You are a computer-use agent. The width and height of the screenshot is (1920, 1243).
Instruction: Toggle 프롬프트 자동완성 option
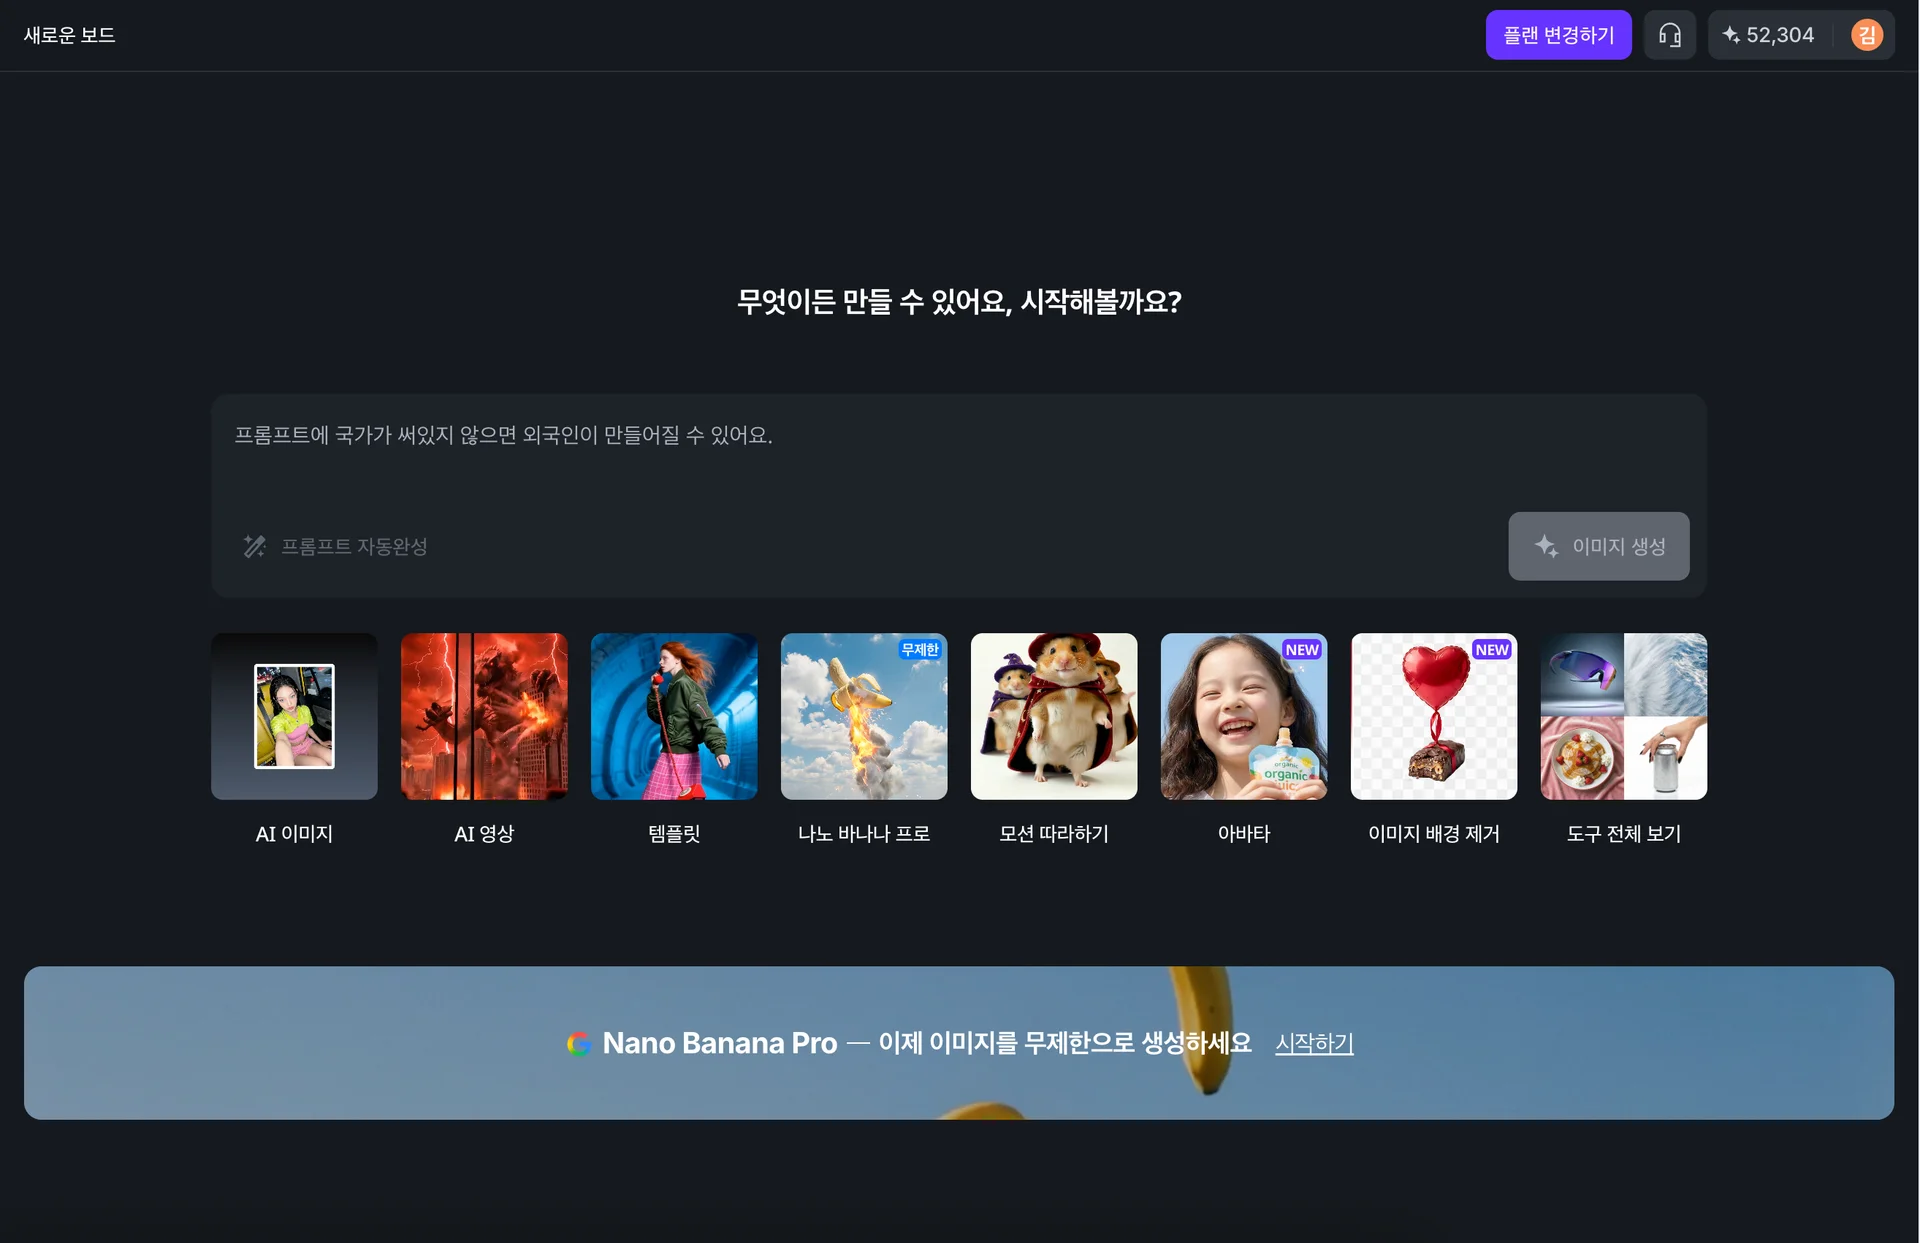coord(354,546)
